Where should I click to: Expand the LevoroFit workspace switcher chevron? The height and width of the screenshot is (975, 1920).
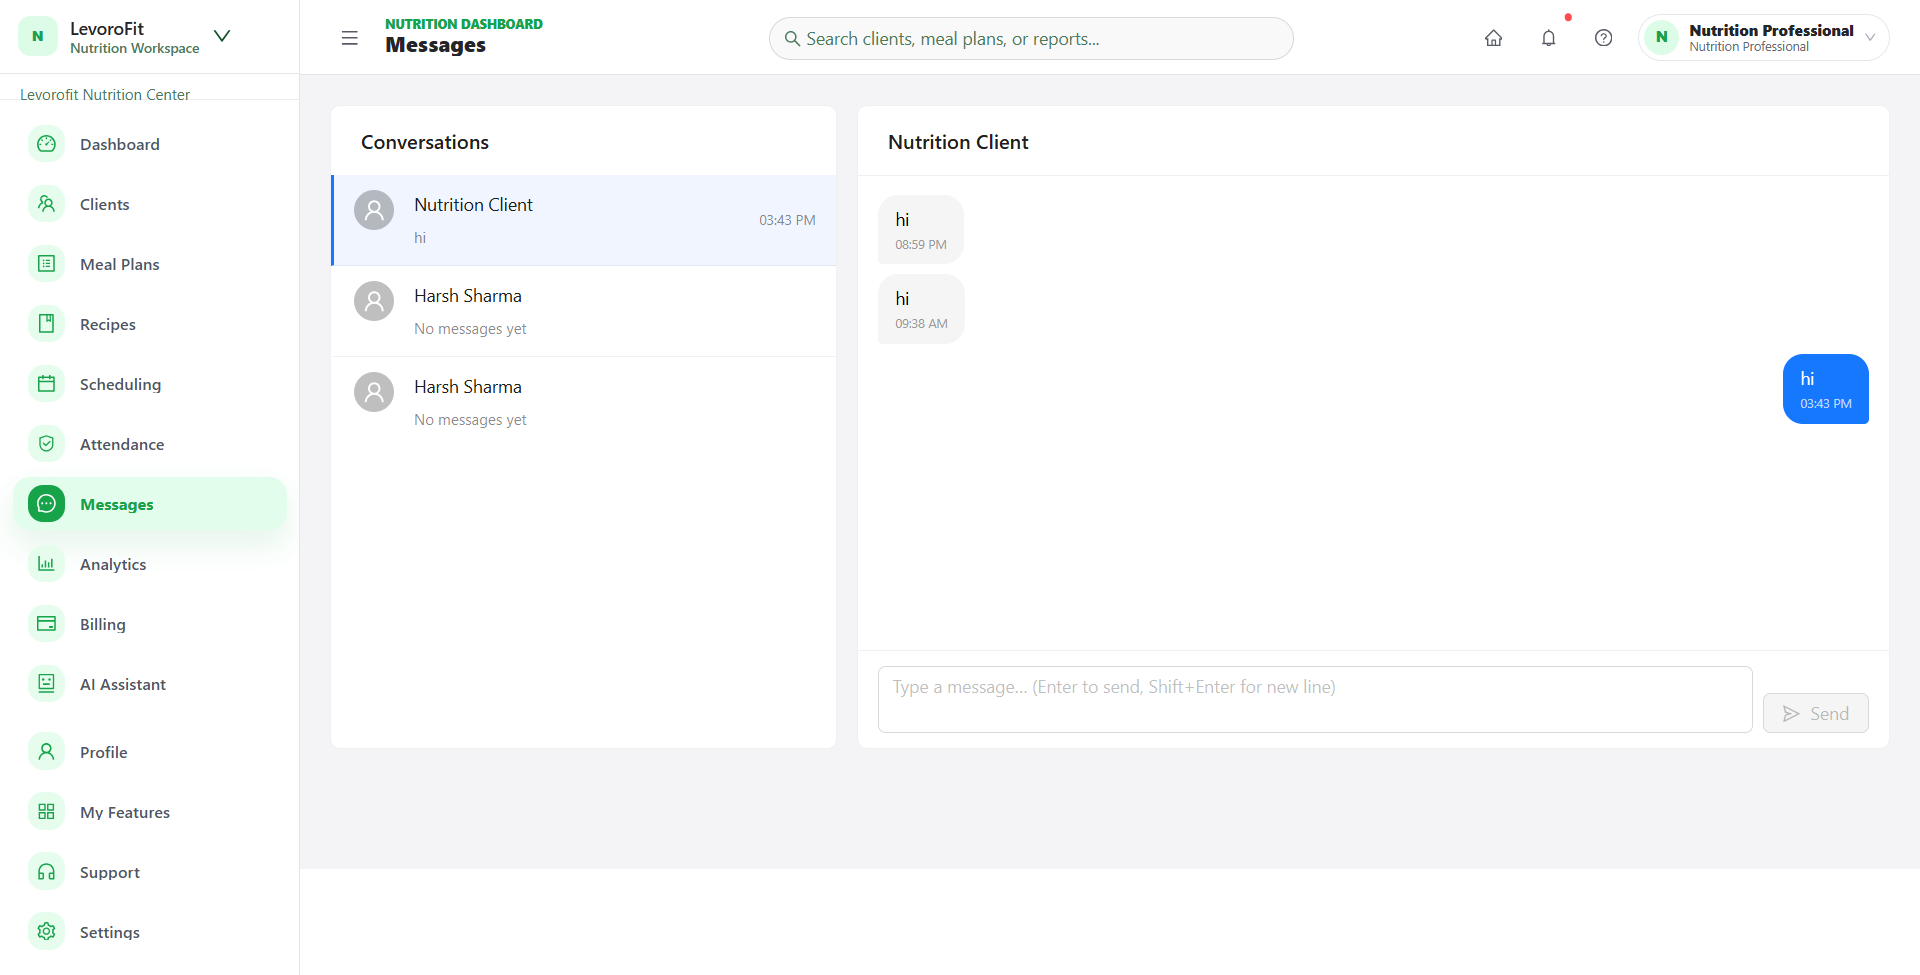coord(222,36)
